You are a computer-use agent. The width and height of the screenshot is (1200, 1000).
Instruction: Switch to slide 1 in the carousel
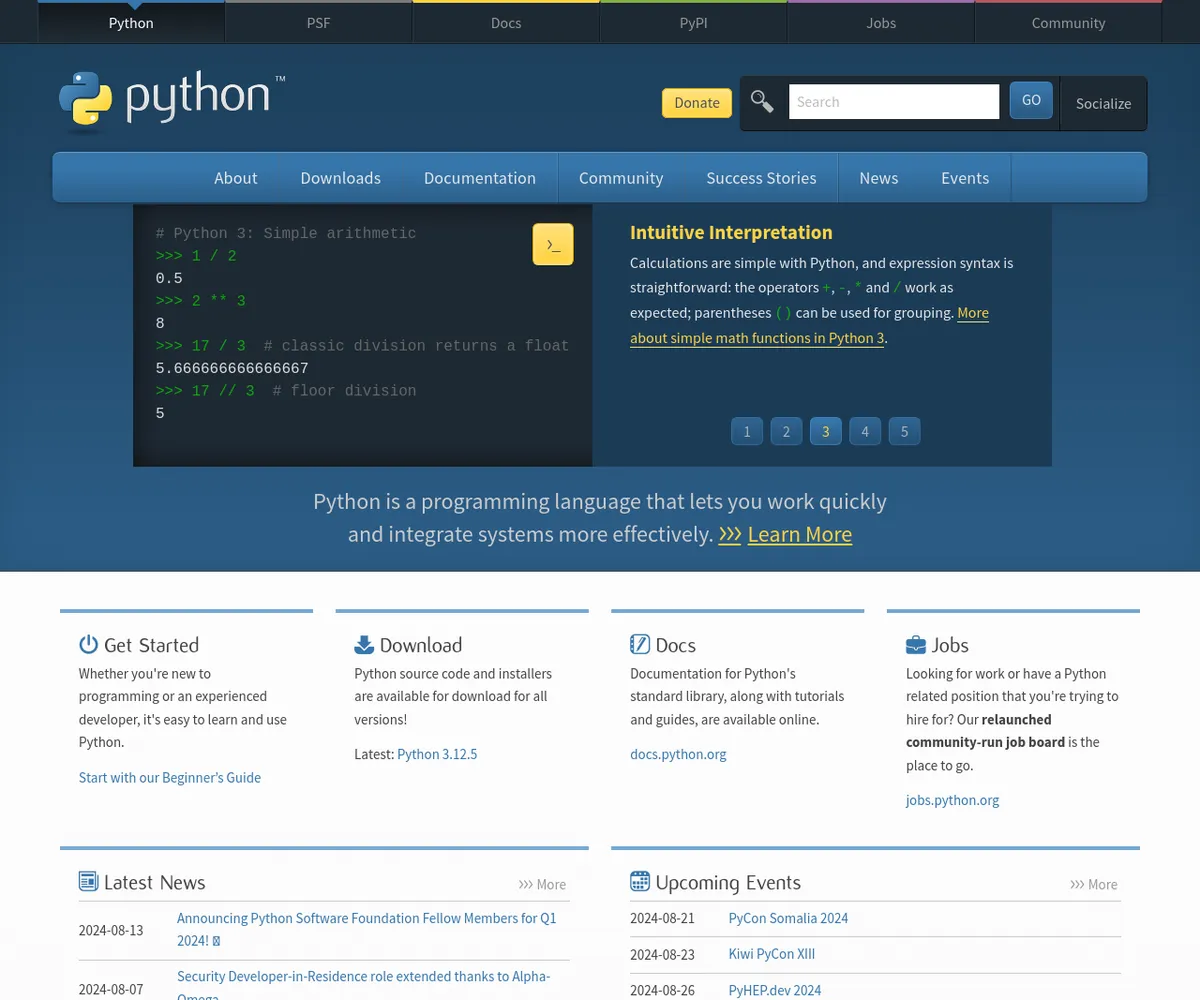pyautogui.click(x=747, y=431)
